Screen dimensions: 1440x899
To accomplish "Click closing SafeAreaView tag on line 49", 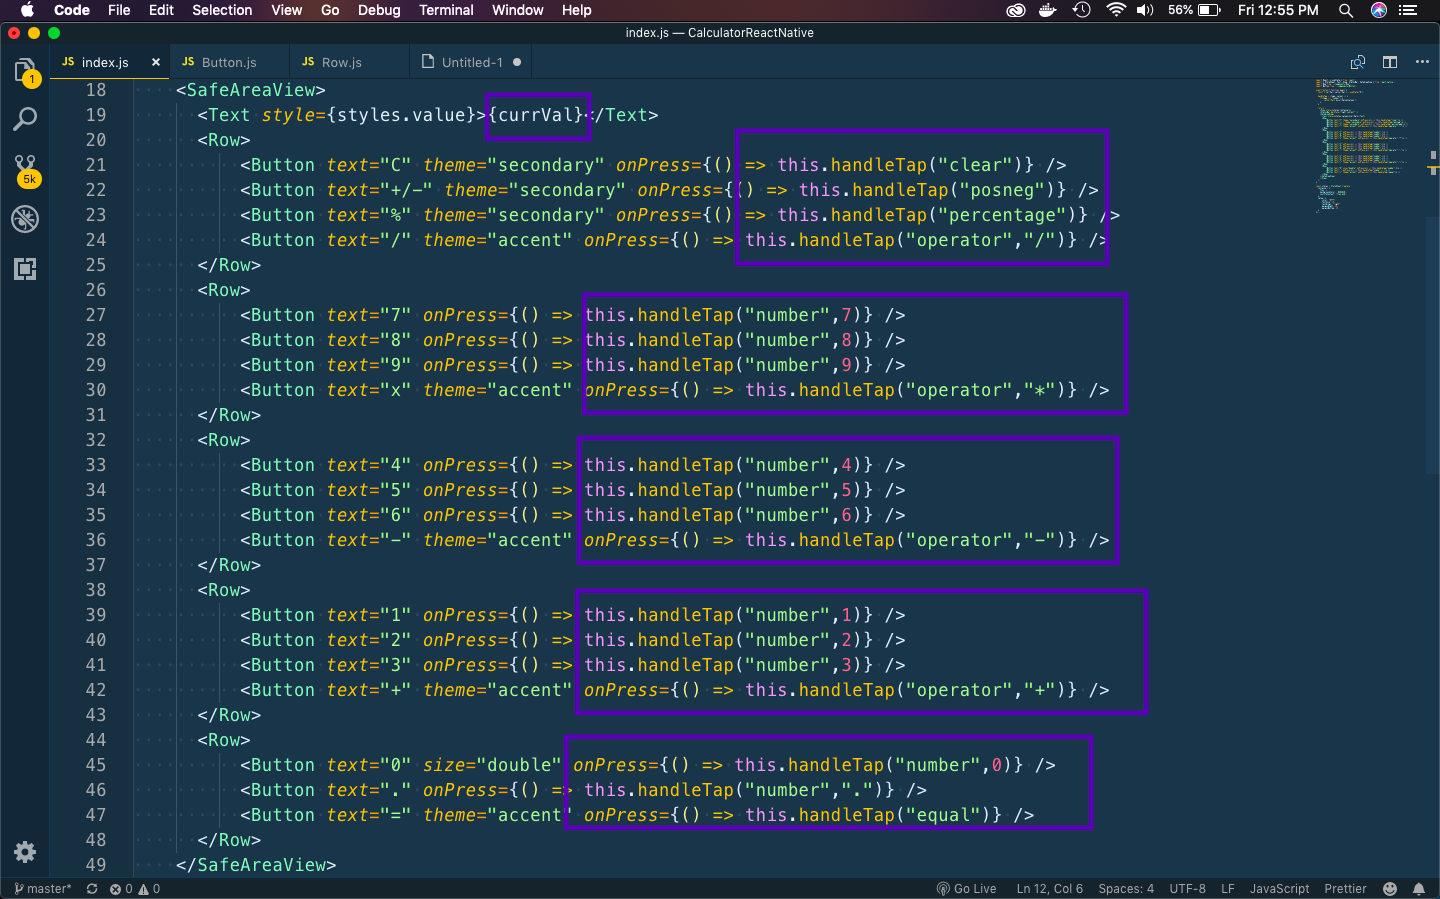I will [256, 865].
